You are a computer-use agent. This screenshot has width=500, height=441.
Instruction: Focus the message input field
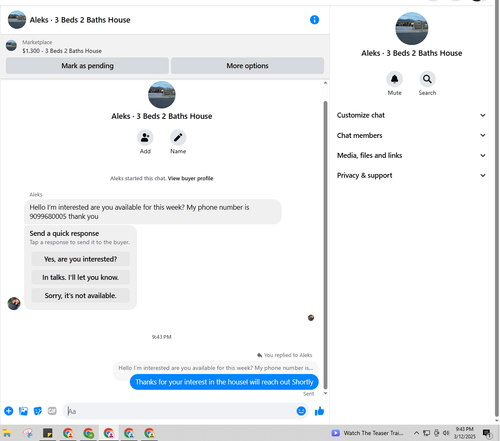coord(180,411)
